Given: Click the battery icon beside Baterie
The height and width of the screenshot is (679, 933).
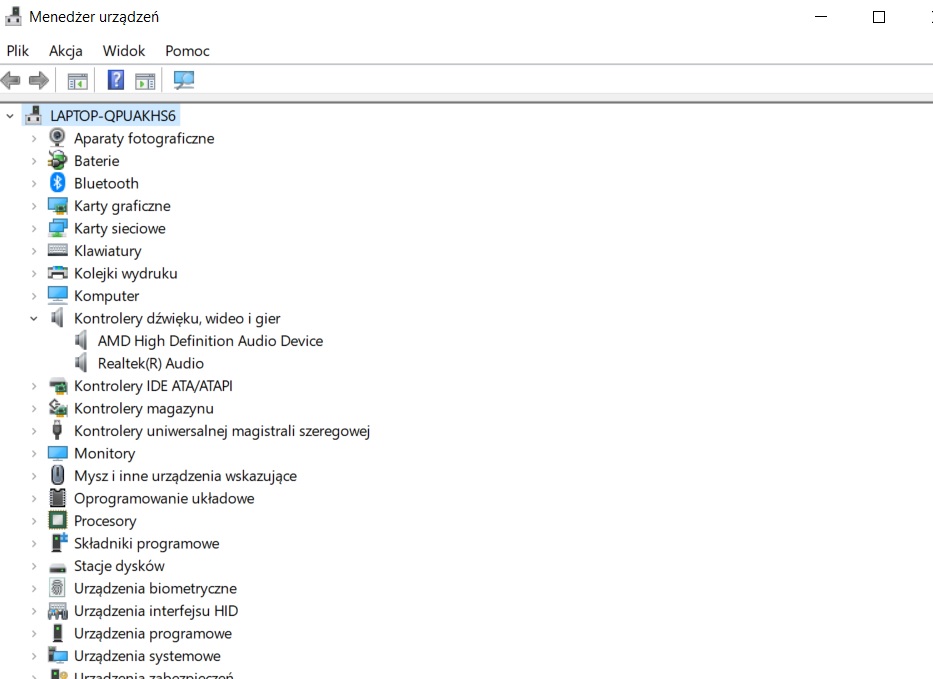Looking at the screenshot, I should coord(57,160).
